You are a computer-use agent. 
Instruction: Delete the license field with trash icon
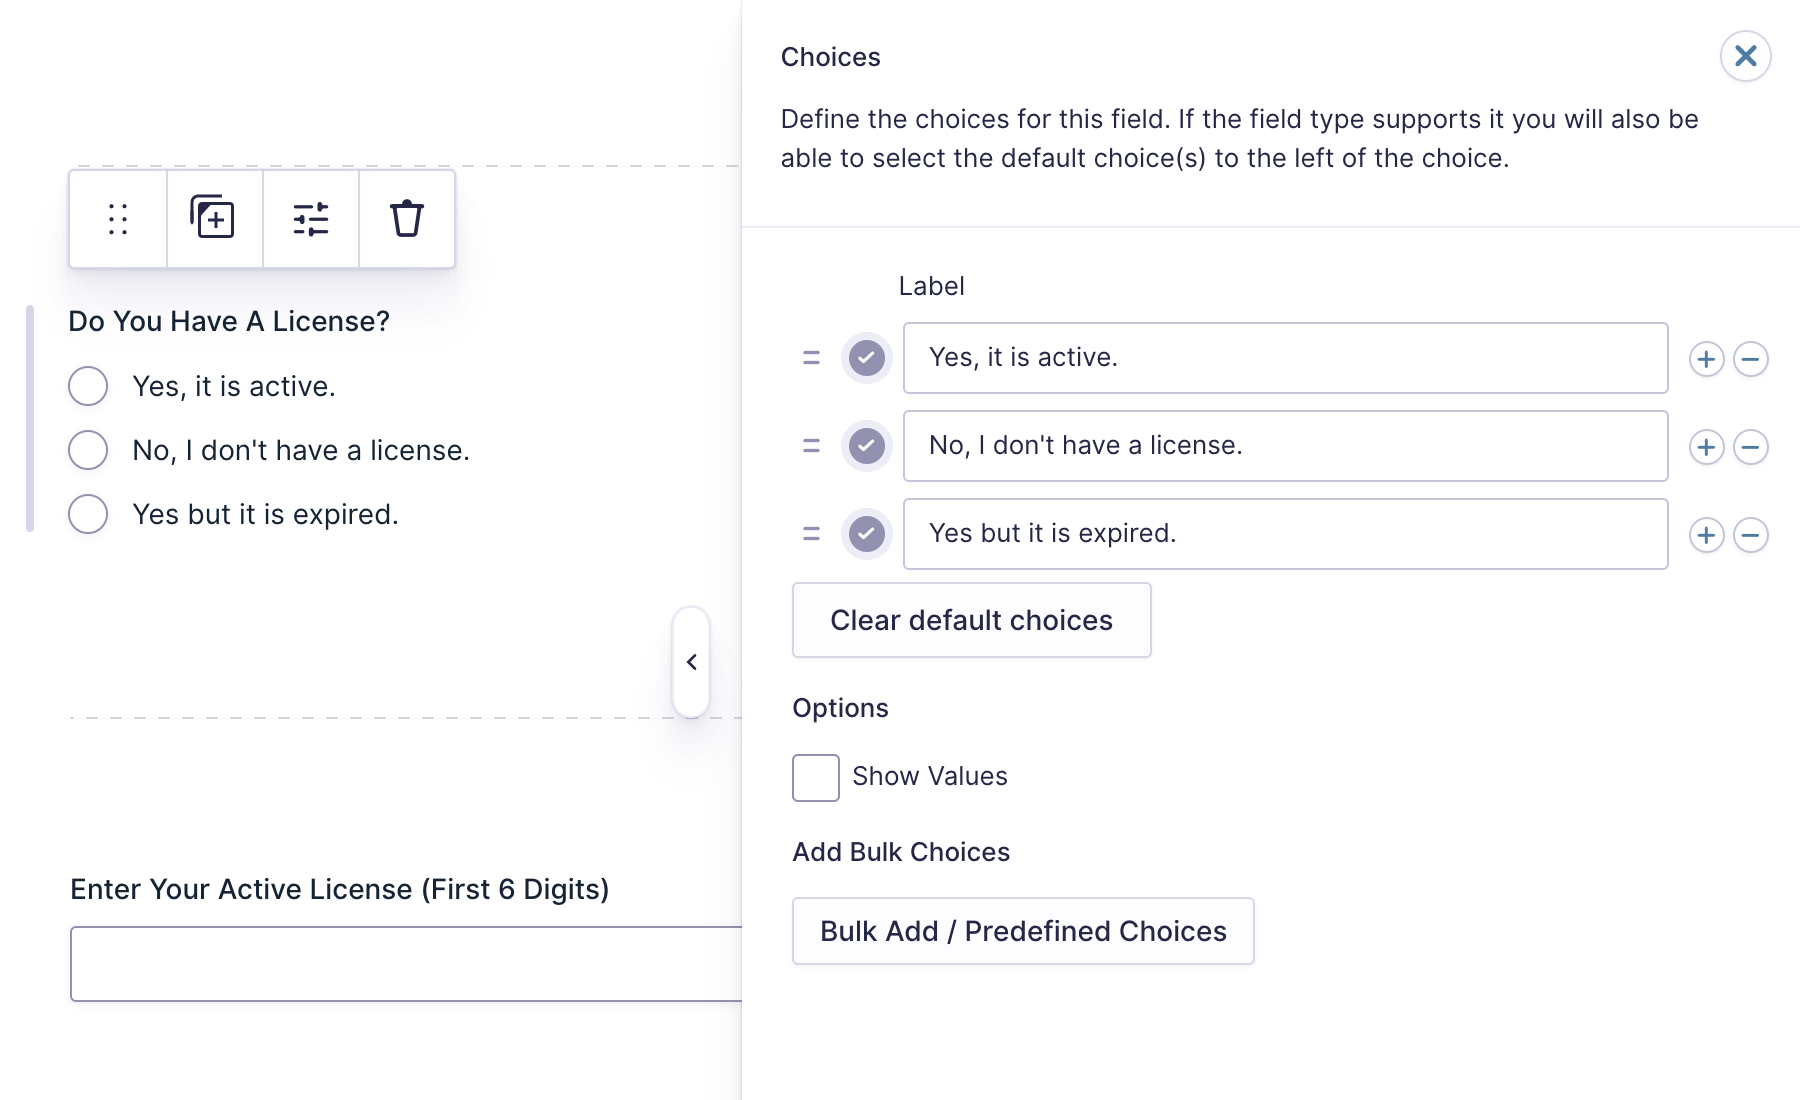[407, 219]
